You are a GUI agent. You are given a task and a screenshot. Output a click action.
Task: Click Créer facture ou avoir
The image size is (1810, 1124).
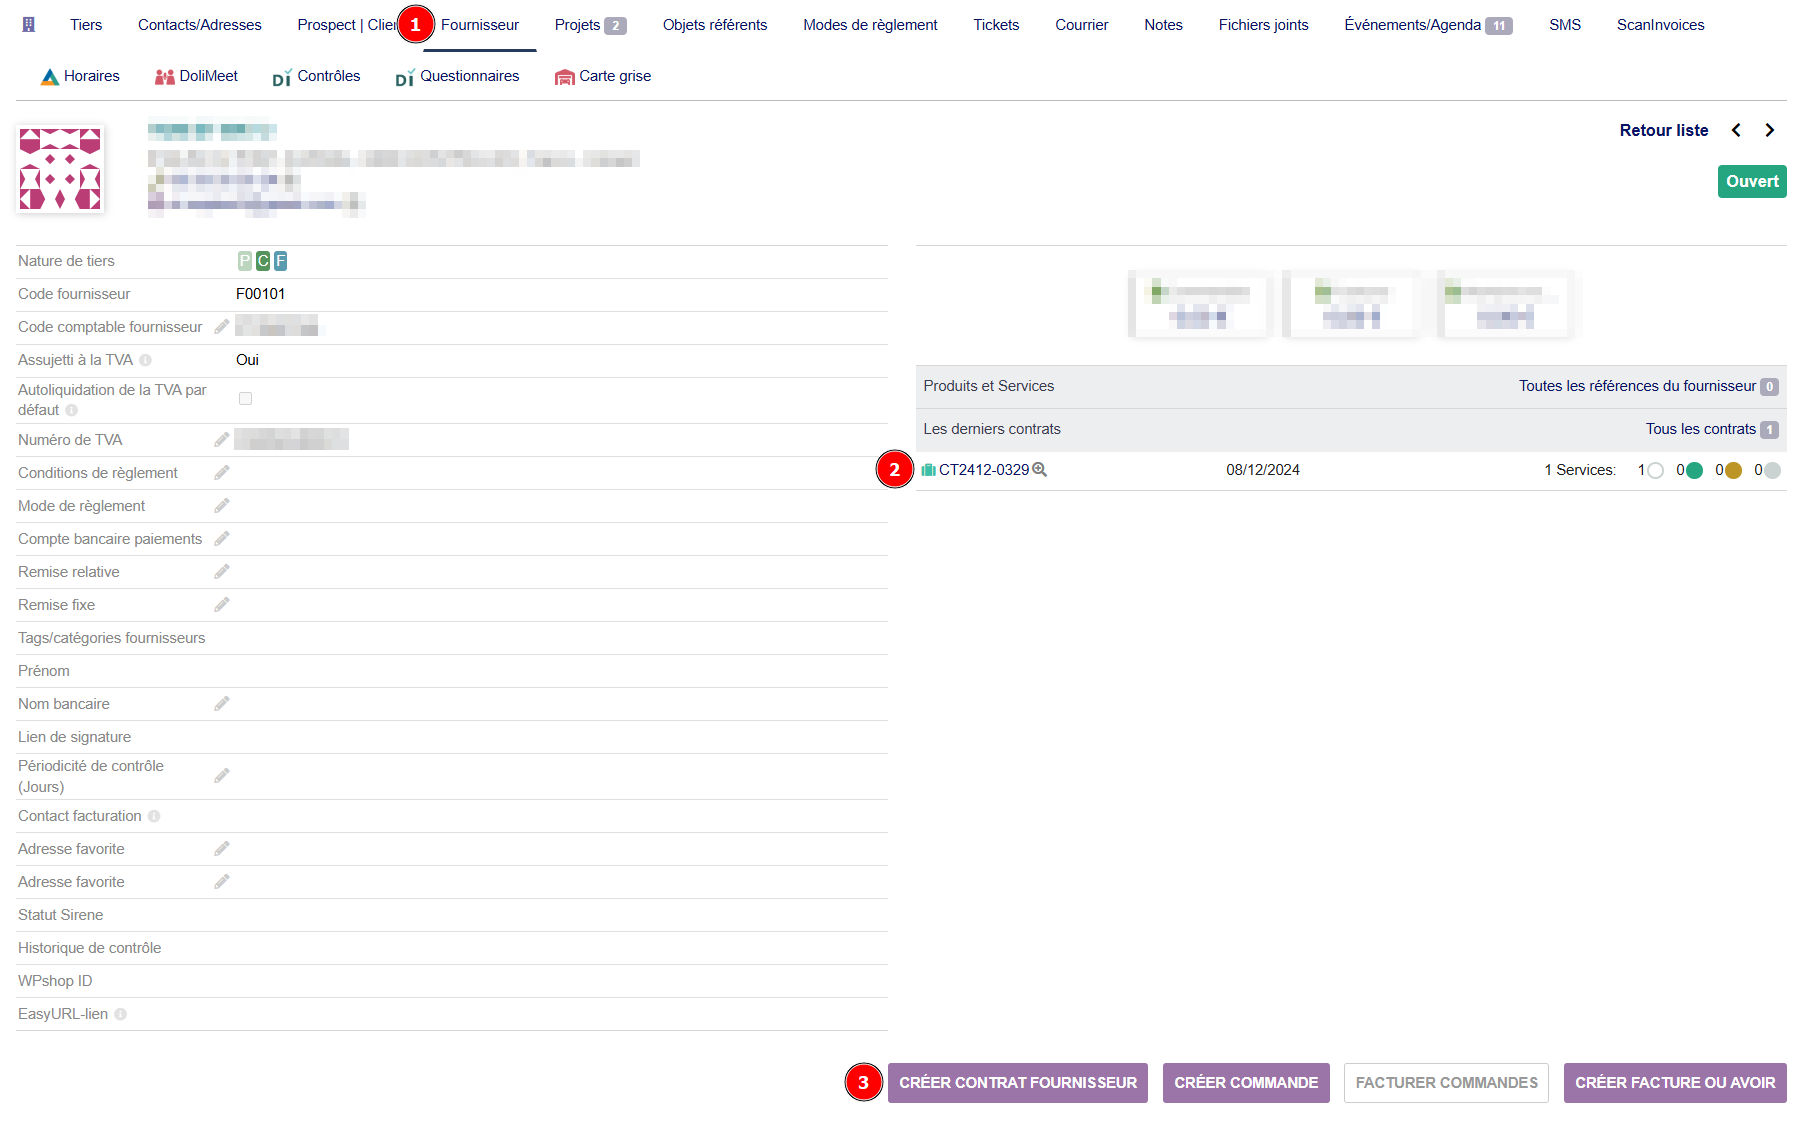click(x=1675, y=1083)
